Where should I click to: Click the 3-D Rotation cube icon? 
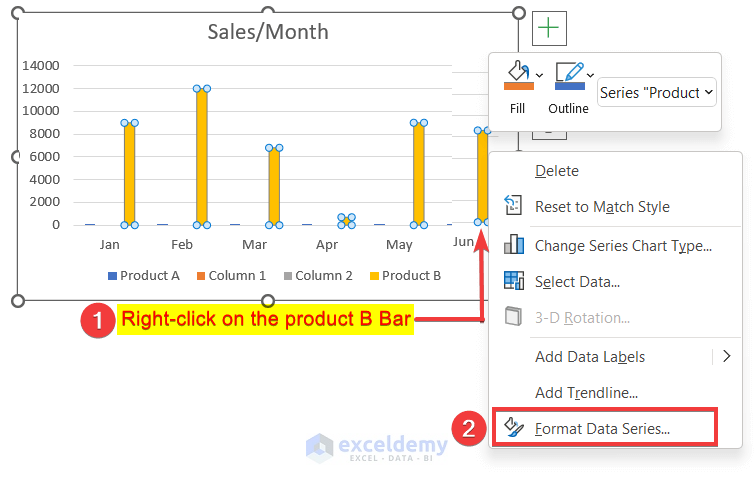click(514, 317)
